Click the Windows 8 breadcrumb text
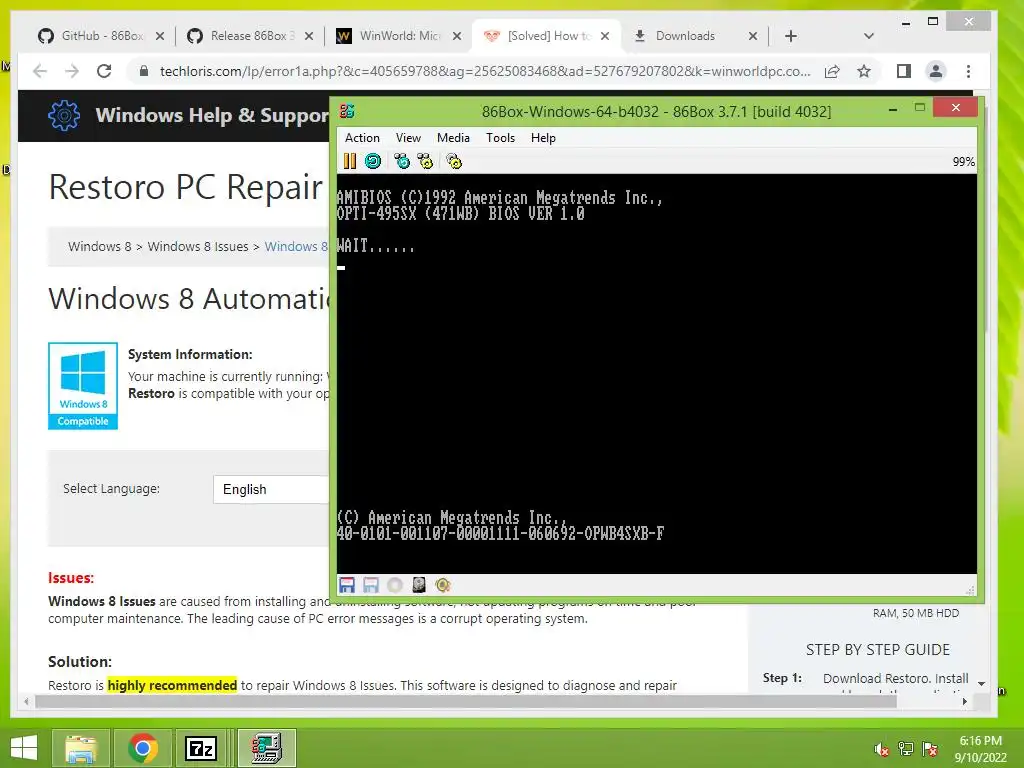The width and height of the screenshot is (1024, 768). pos(99,246)
